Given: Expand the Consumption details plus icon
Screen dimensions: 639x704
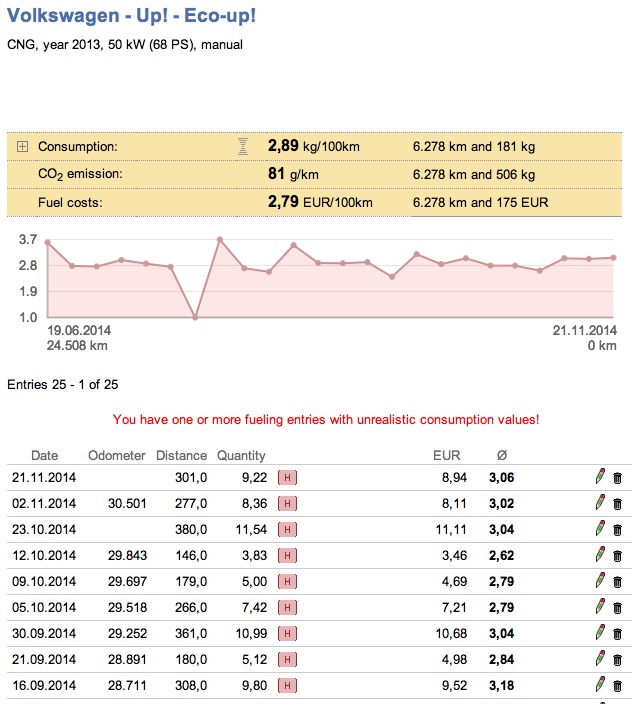Looking at the screenshot, I should coord(22,146).
